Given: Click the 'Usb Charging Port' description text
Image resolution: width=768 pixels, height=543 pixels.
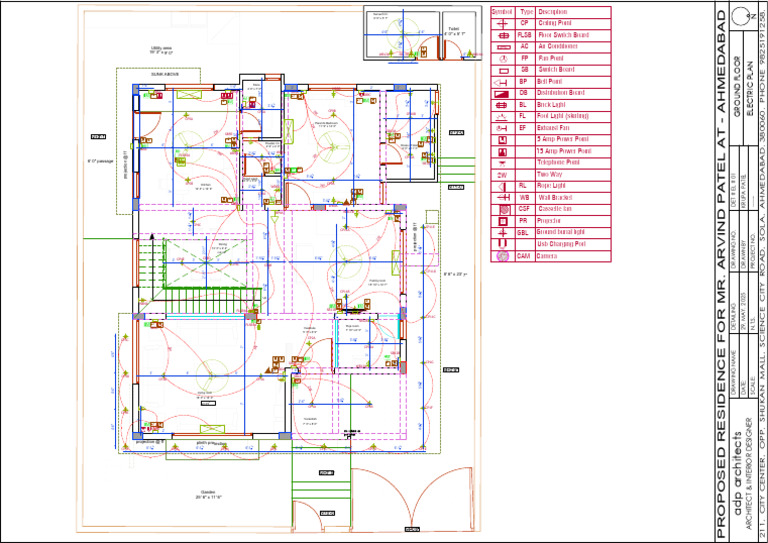Looking at the screenshot, I should coord(561,244).
